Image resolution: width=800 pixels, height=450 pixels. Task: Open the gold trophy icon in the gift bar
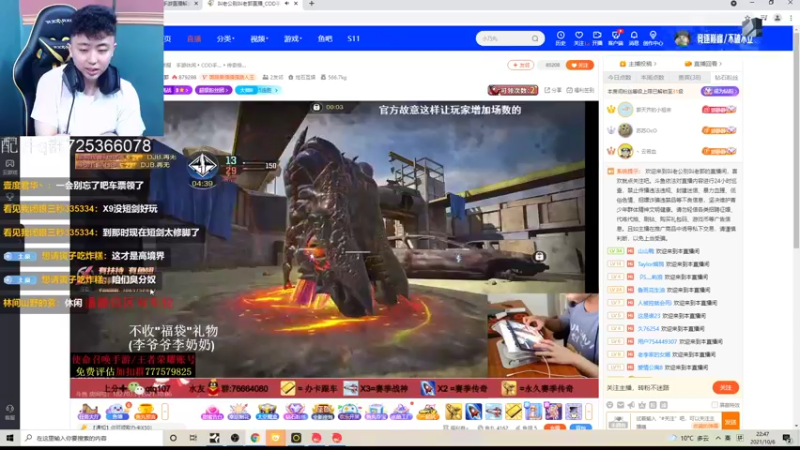tap(145, 411)
